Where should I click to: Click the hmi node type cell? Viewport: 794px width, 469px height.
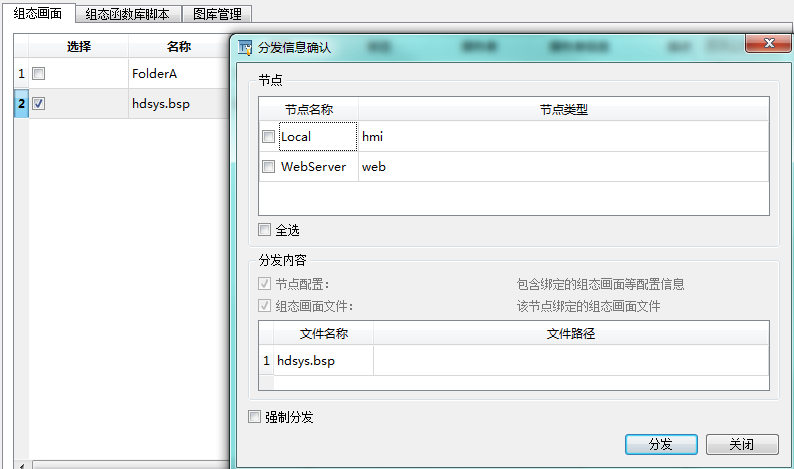coord(564,136)
